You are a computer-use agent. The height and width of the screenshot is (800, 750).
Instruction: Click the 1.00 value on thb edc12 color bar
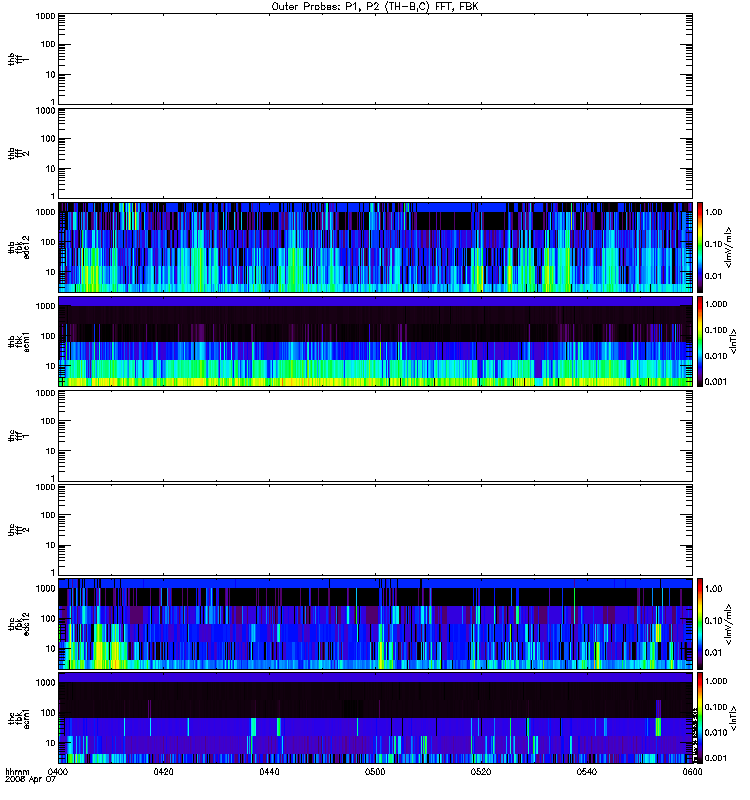pyautogui.click(x=714, y=212)
